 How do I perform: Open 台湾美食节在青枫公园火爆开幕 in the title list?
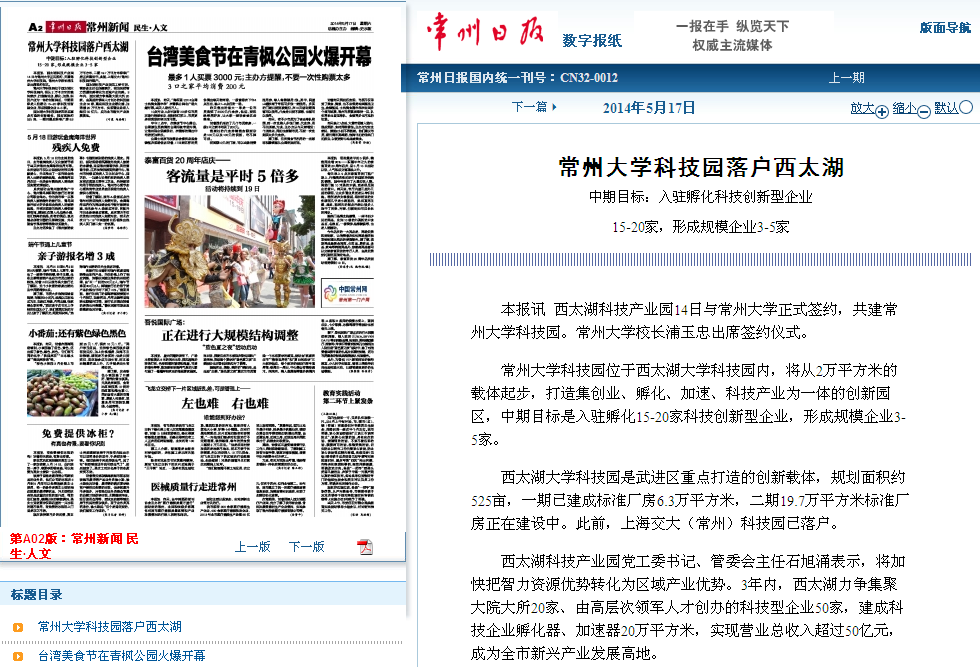[122, 656]
